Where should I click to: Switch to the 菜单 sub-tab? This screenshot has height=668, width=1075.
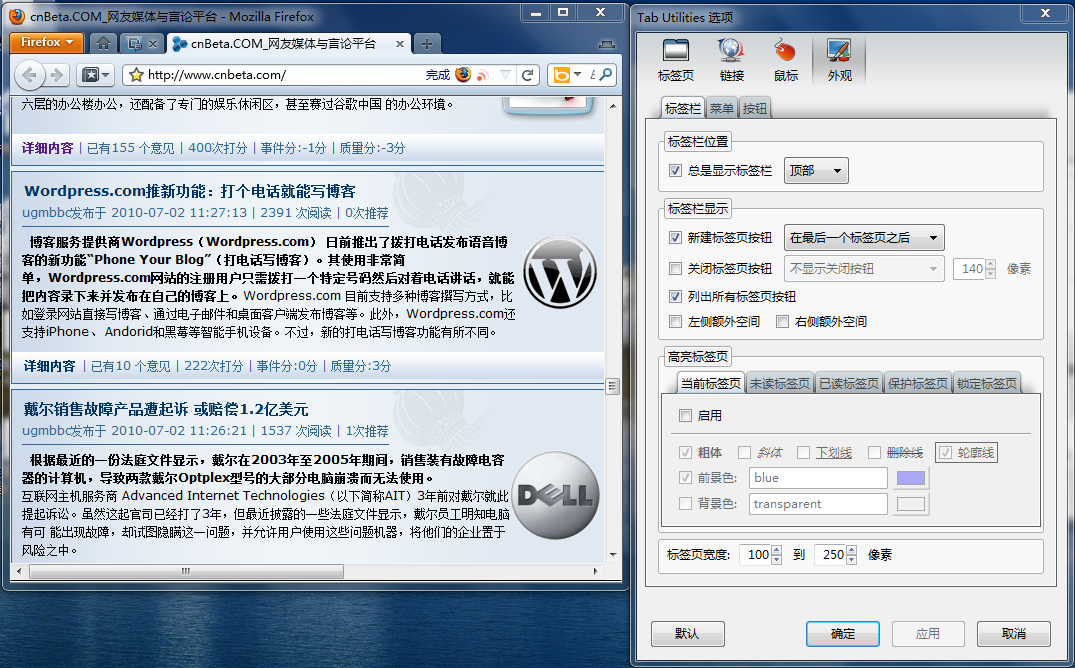pyautogui.click(x=721, y=108)
